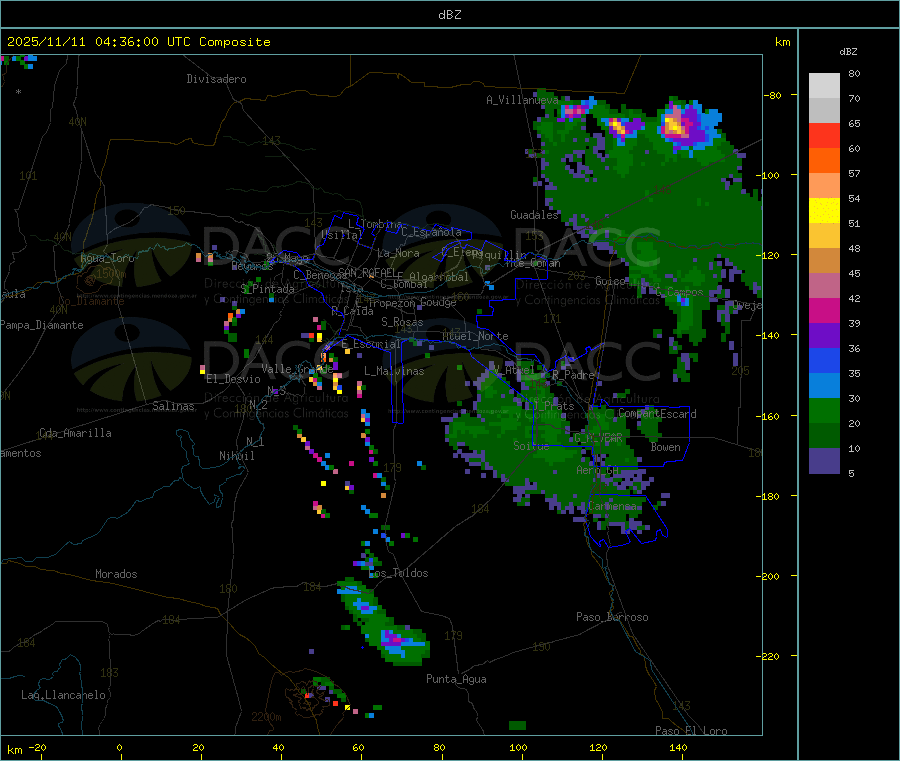Click the Lag_Llancanelo label
This screenshot has height=761, width=900.
point(64,695)
